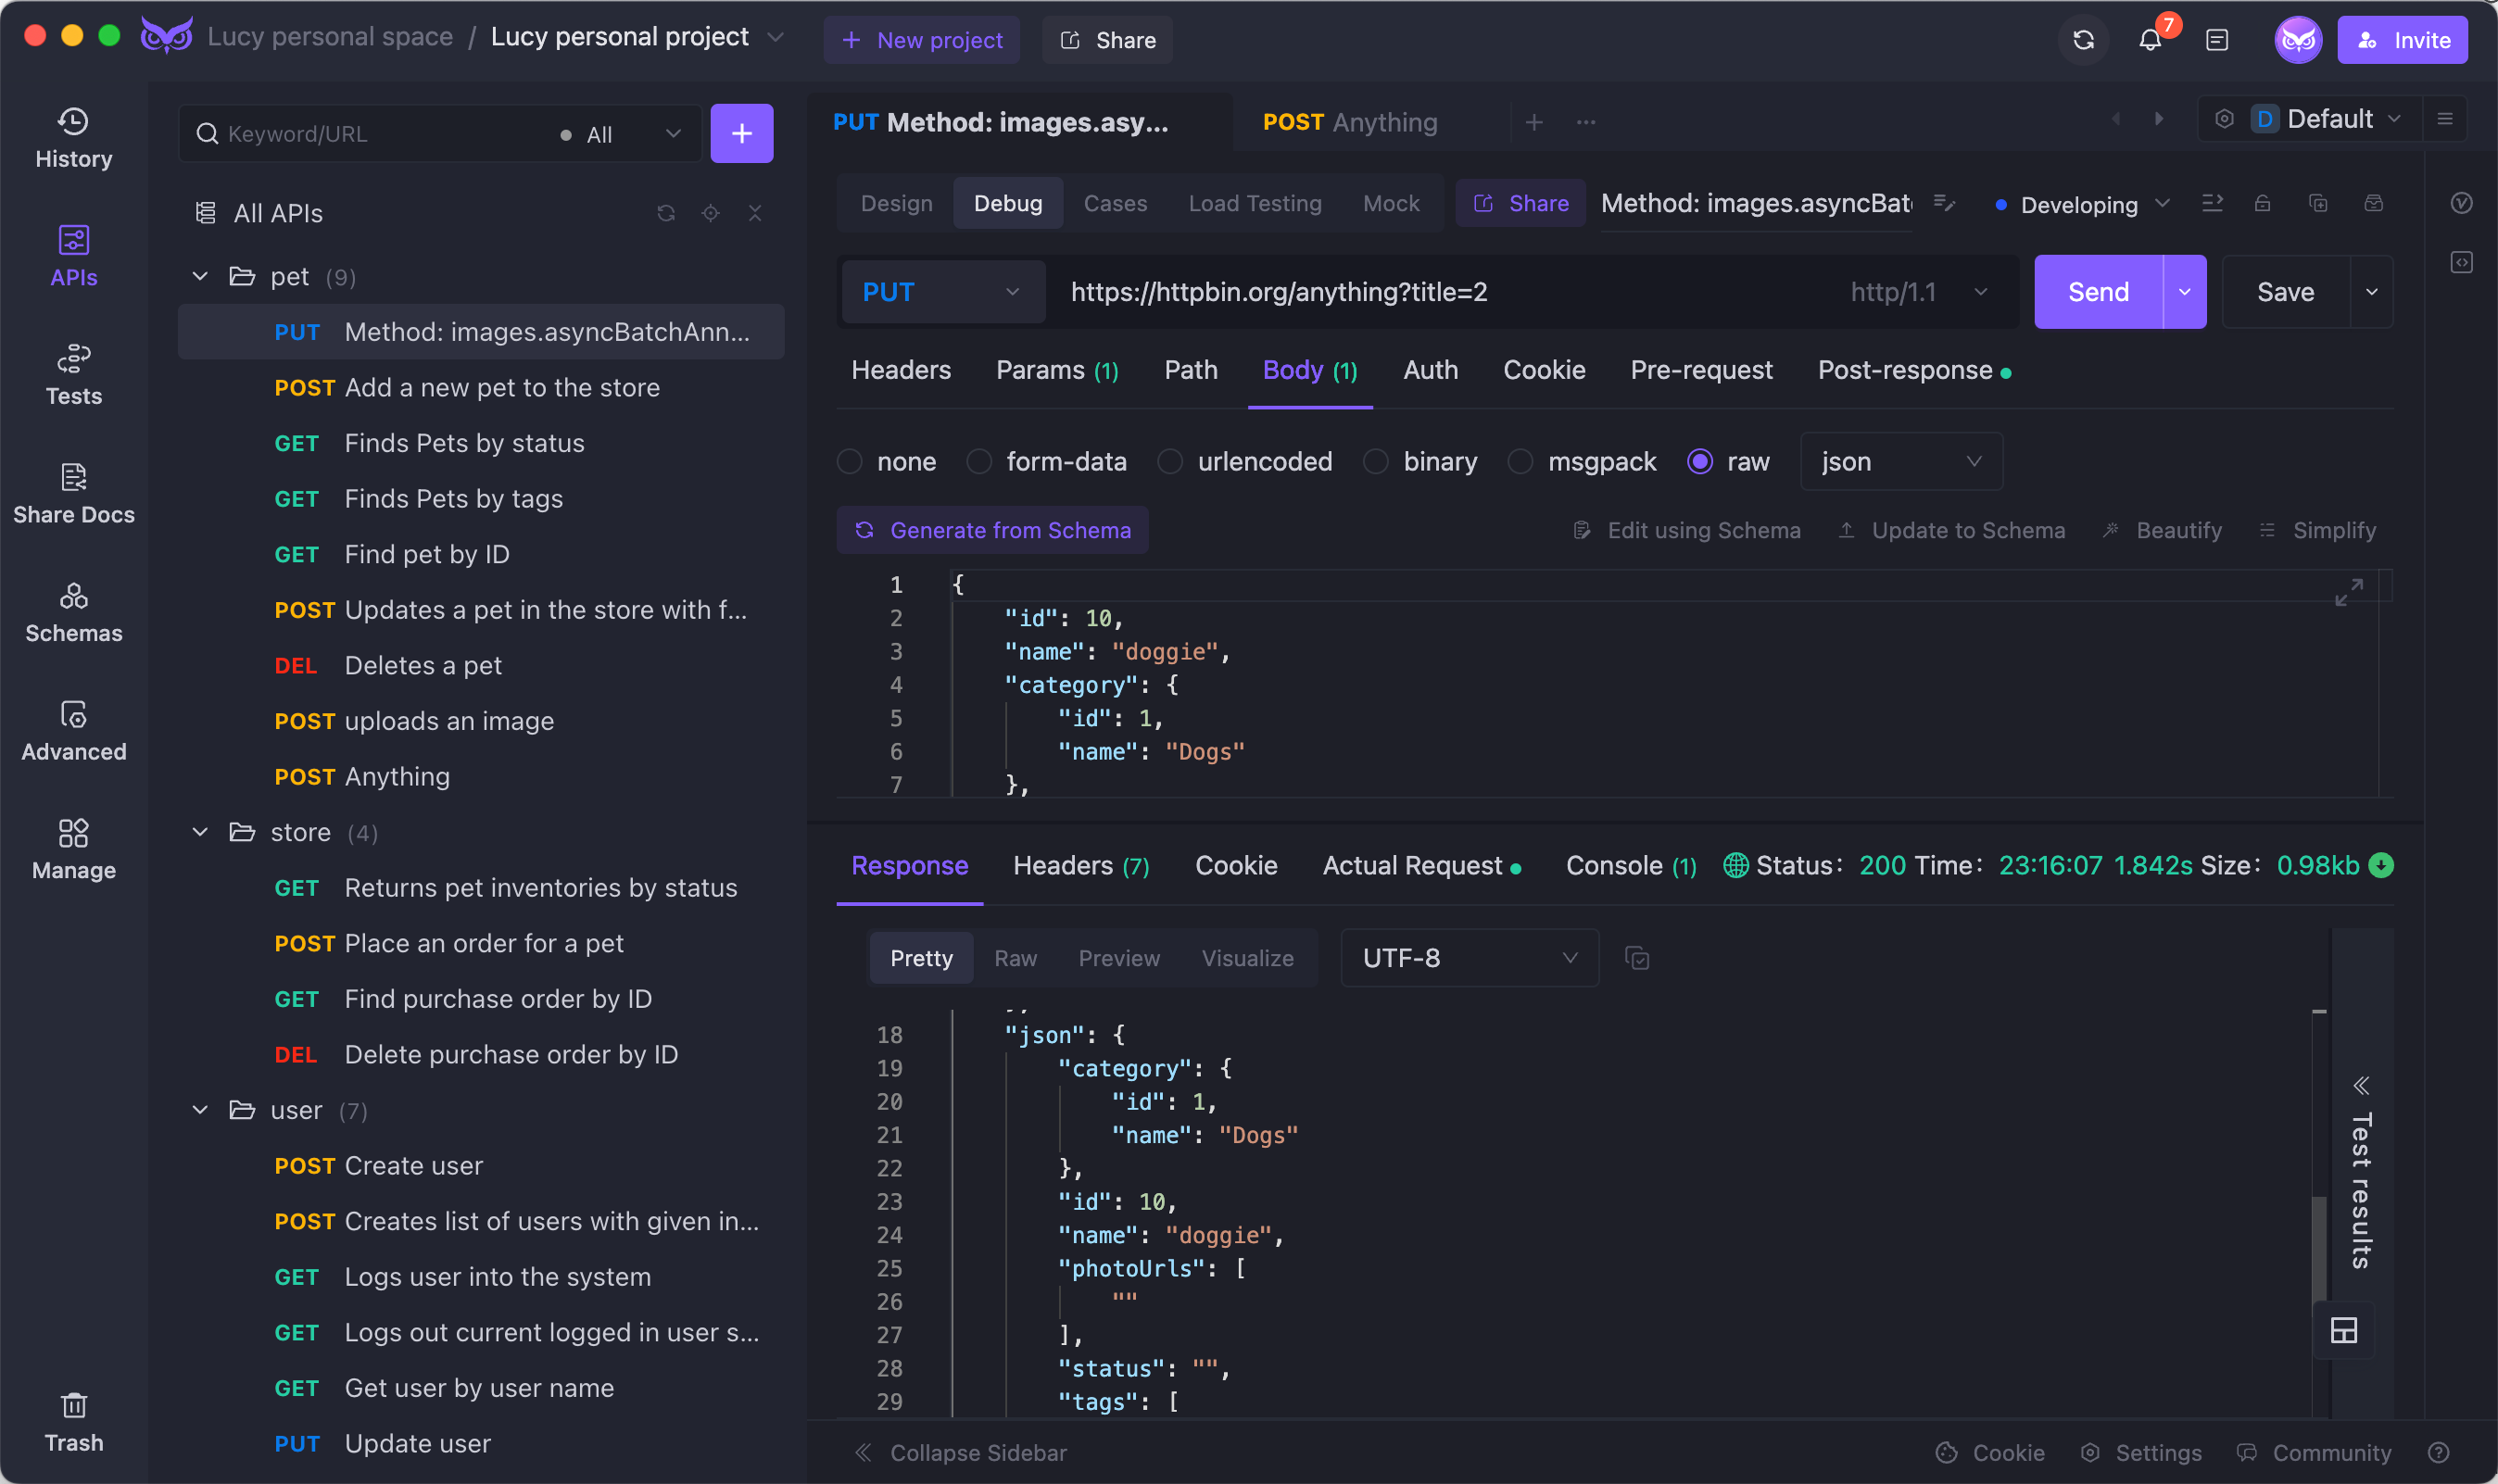Open the Console response tab
The height and width of the screenshot is (1484, 2498).
(1630, 865)
